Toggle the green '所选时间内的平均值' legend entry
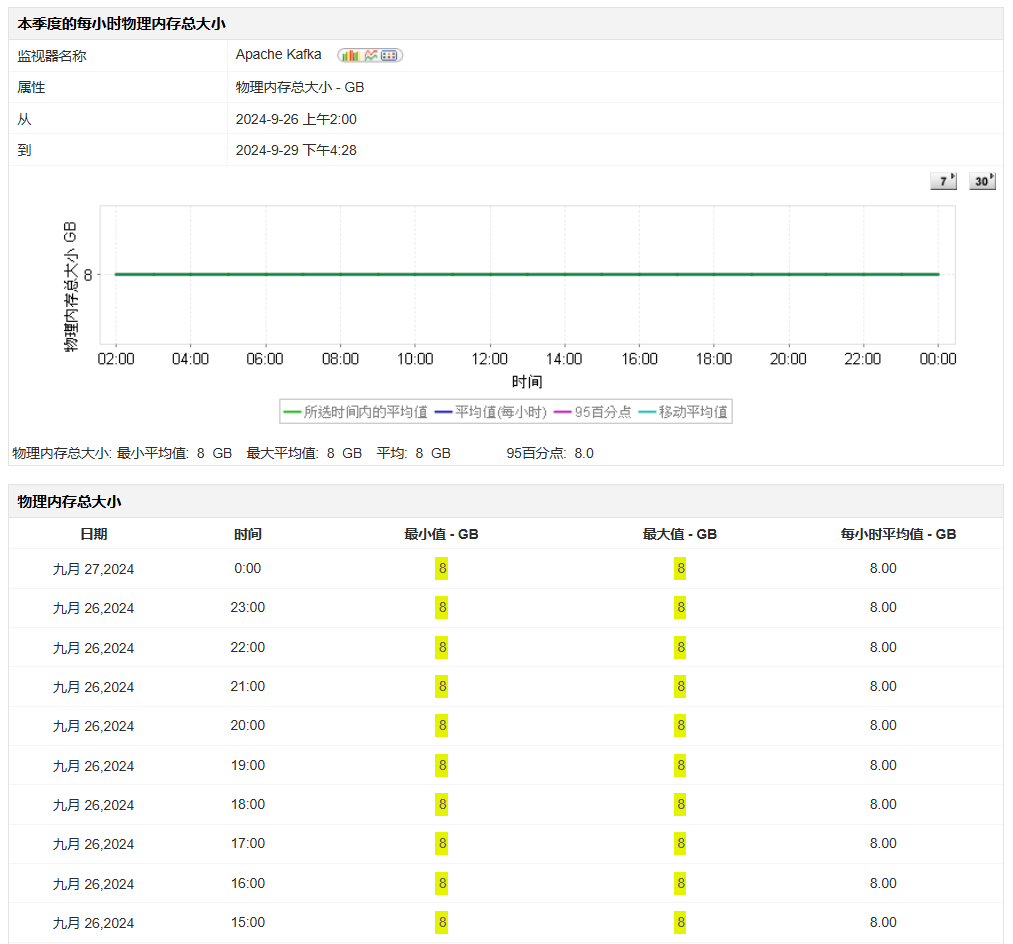The height and width of the screenshot is (944, 1013). (356, 412)
